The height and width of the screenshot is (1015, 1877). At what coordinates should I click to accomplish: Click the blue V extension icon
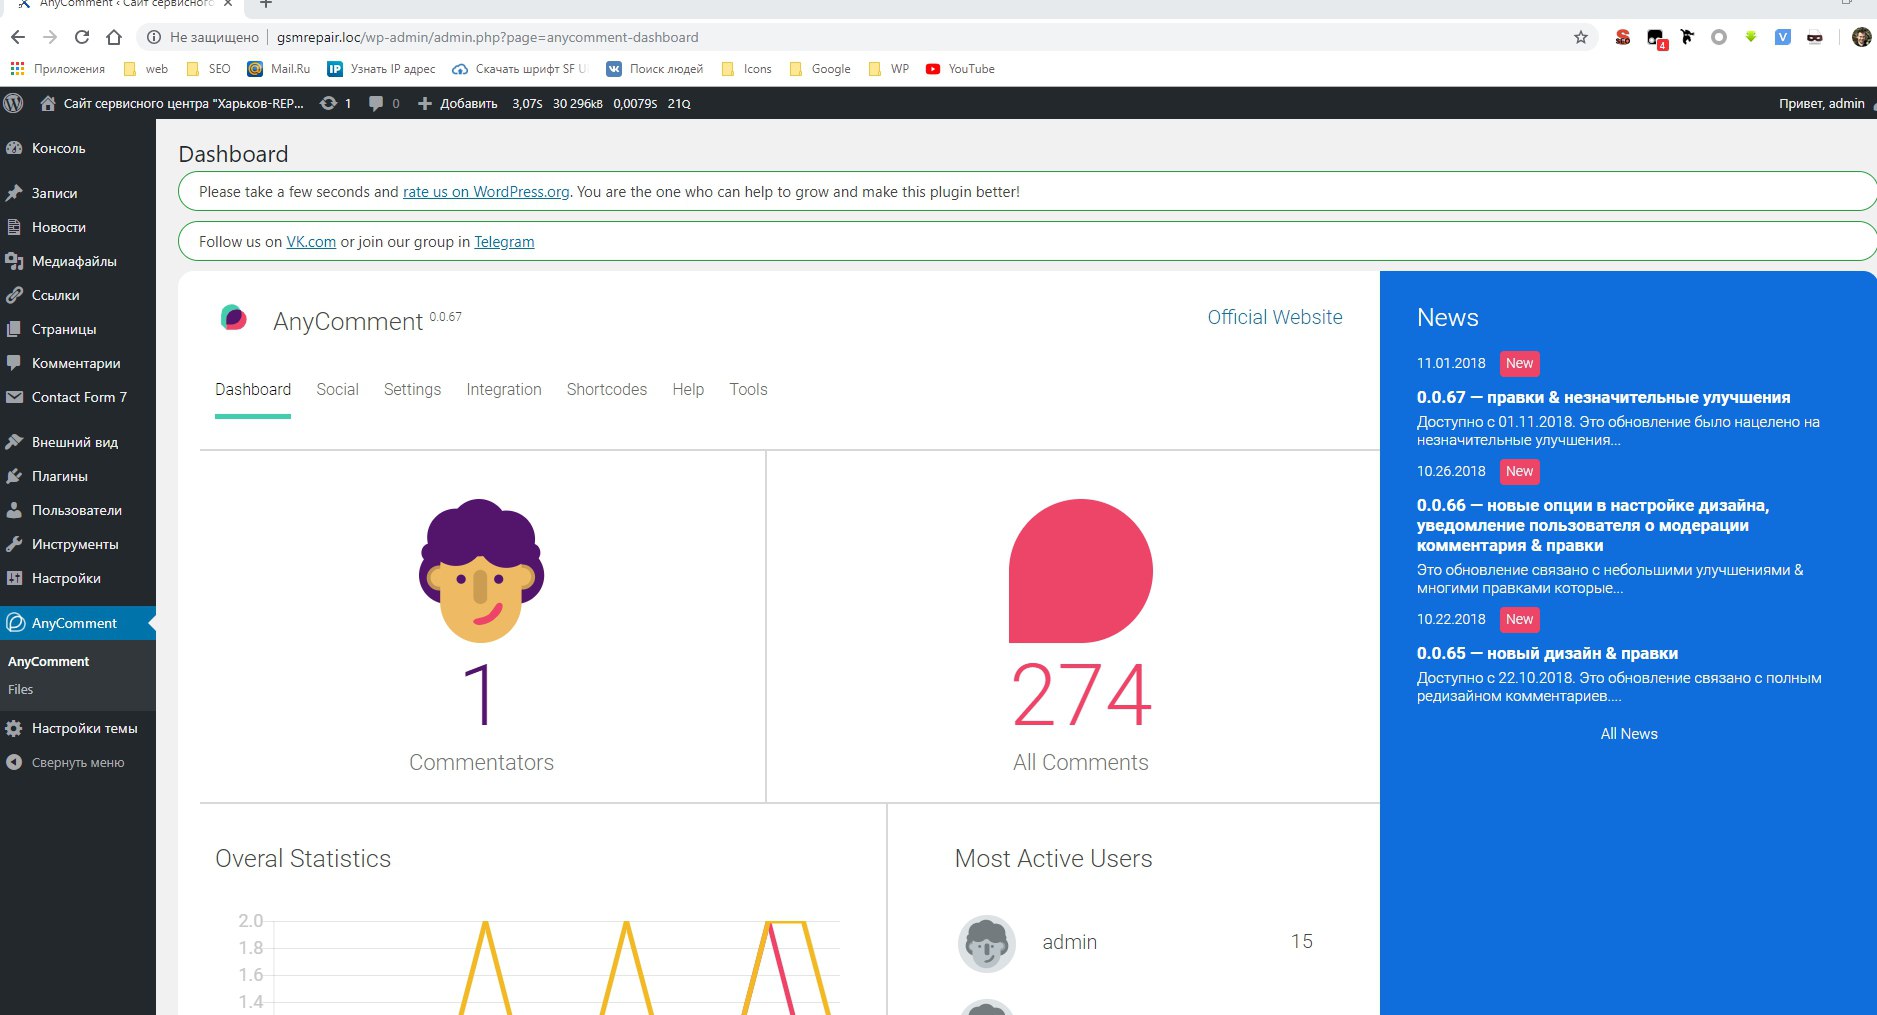(x=1783, y=37)
